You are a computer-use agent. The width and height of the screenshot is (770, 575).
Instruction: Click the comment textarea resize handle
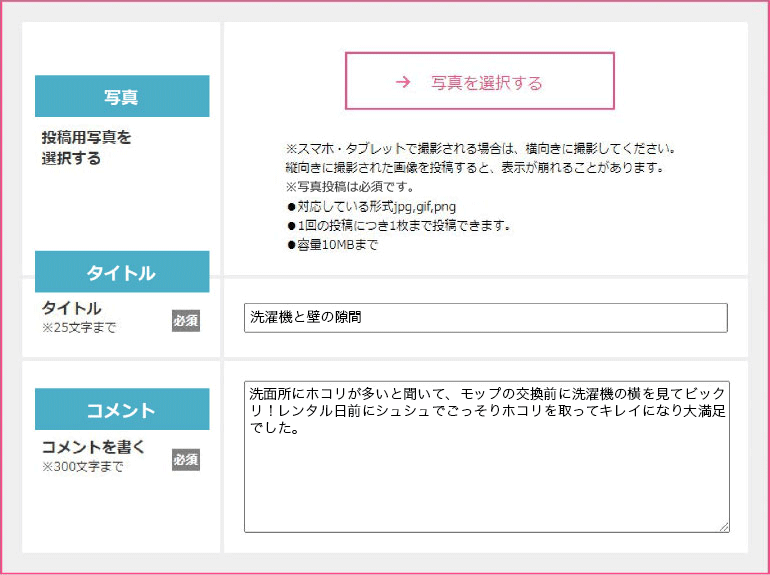[724, 527]
